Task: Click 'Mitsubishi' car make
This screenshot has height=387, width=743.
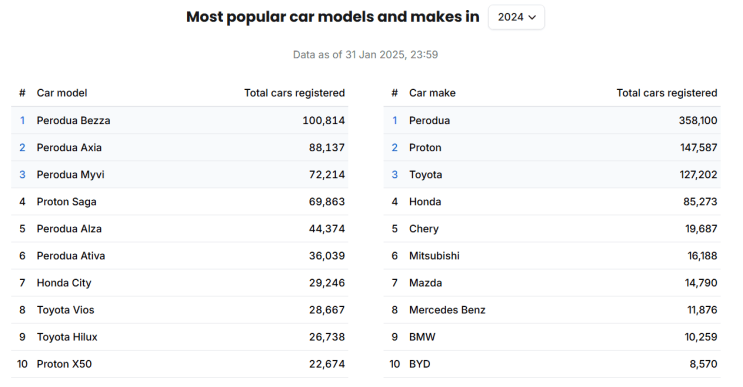Action: click(434, 255)
